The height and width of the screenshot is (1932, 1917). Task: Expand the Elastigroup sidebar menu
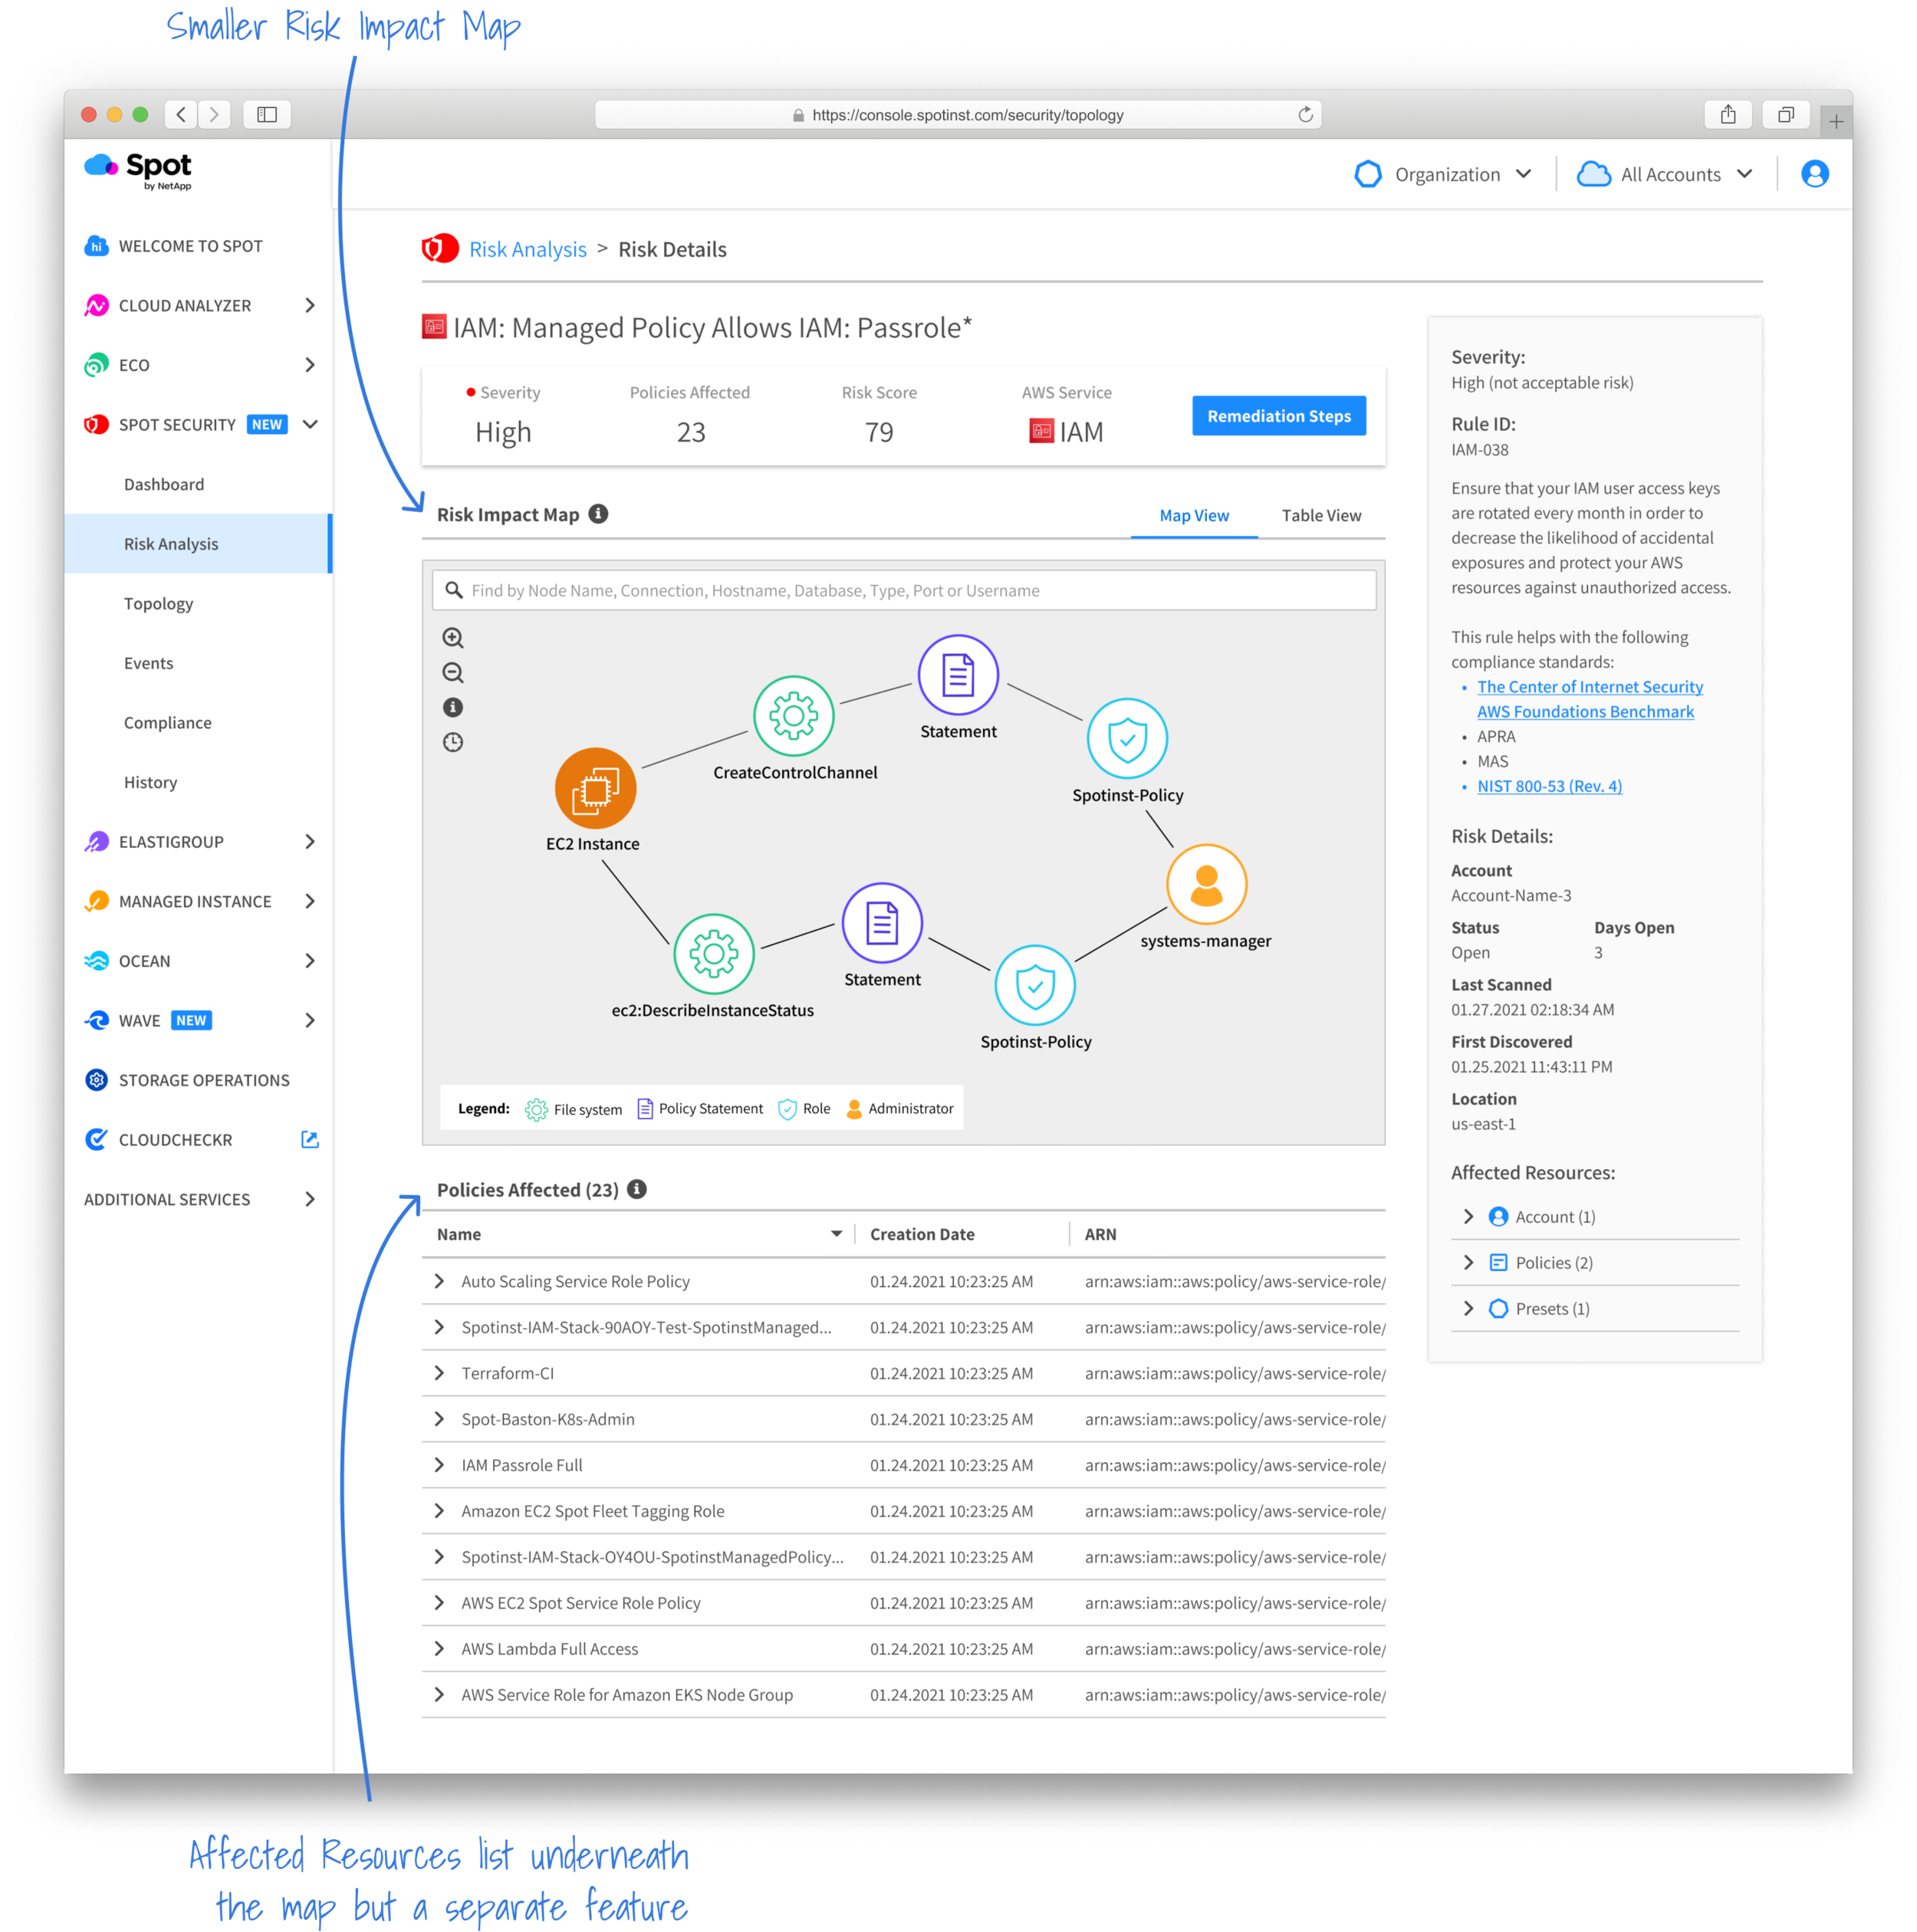309,842
